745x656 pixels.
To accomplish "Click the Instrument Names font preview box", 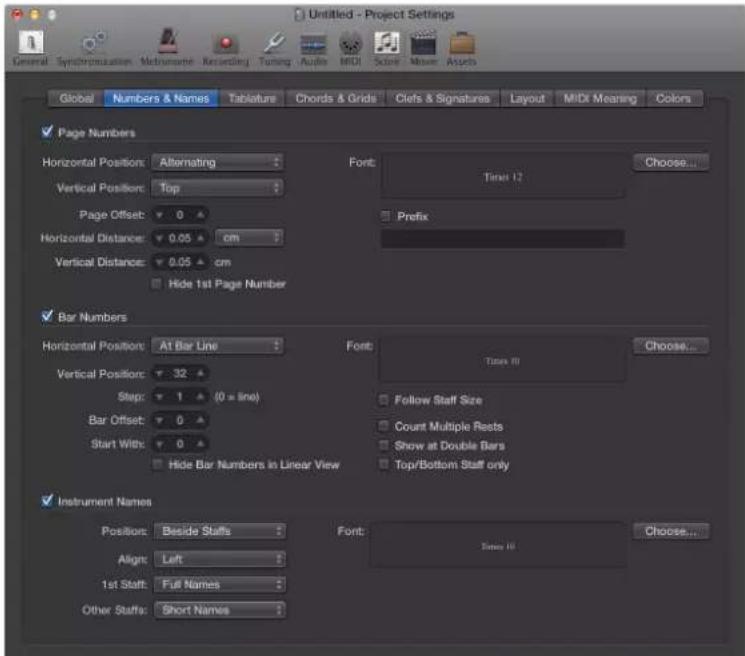I will pos(498,545).
